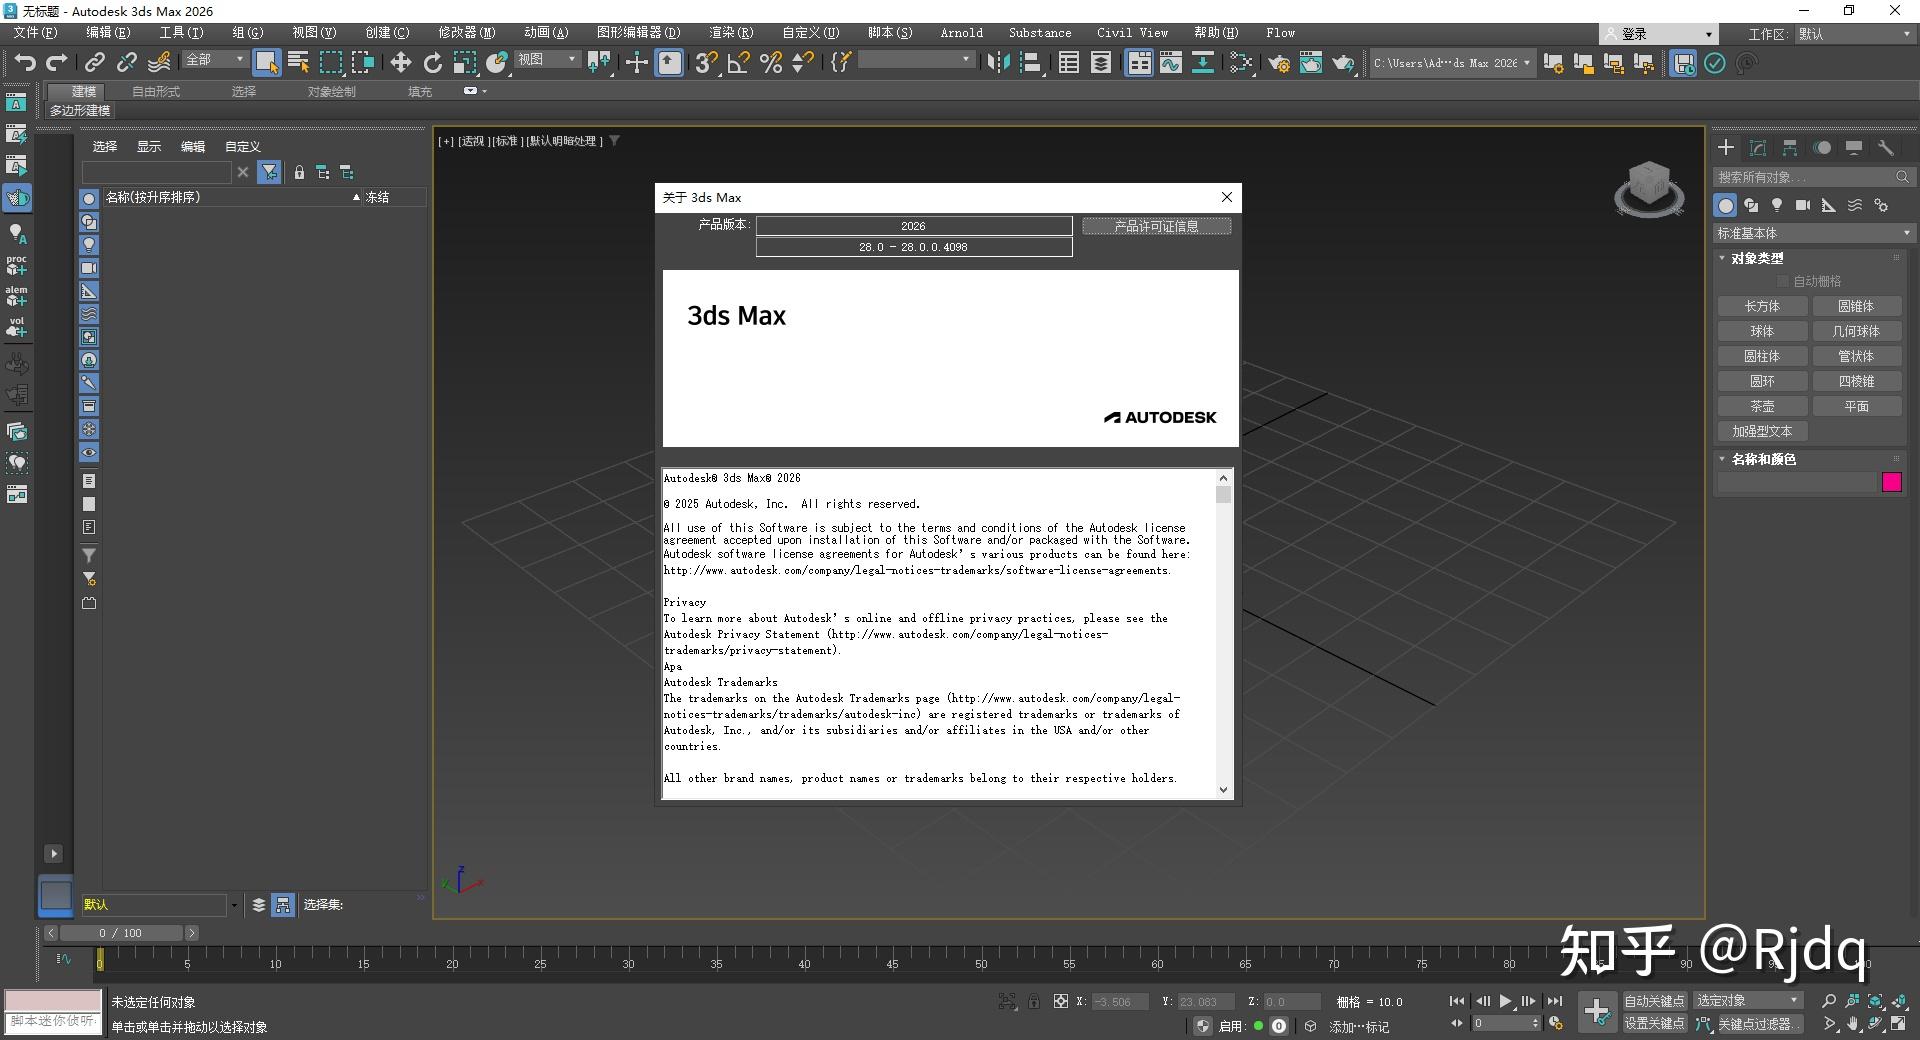
Task: Click the 产品许可证信息 button
Action: coord(1156,226)
